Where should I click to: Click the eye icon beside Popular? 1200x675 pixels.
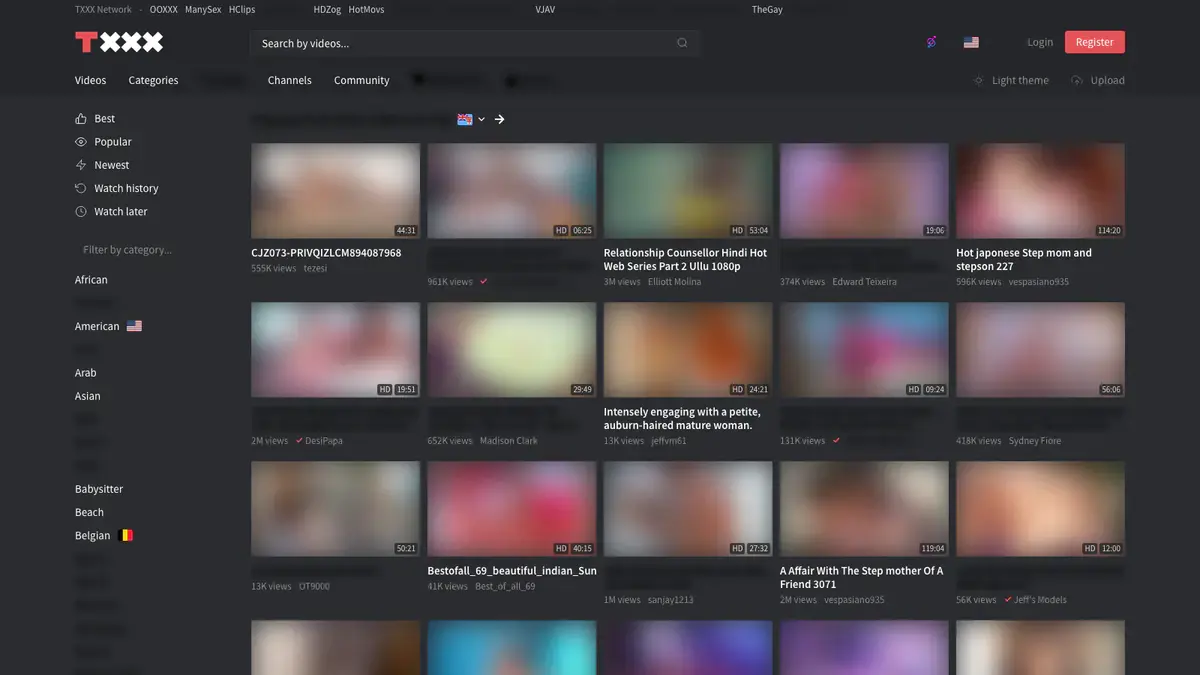click(x=81, y=142)
